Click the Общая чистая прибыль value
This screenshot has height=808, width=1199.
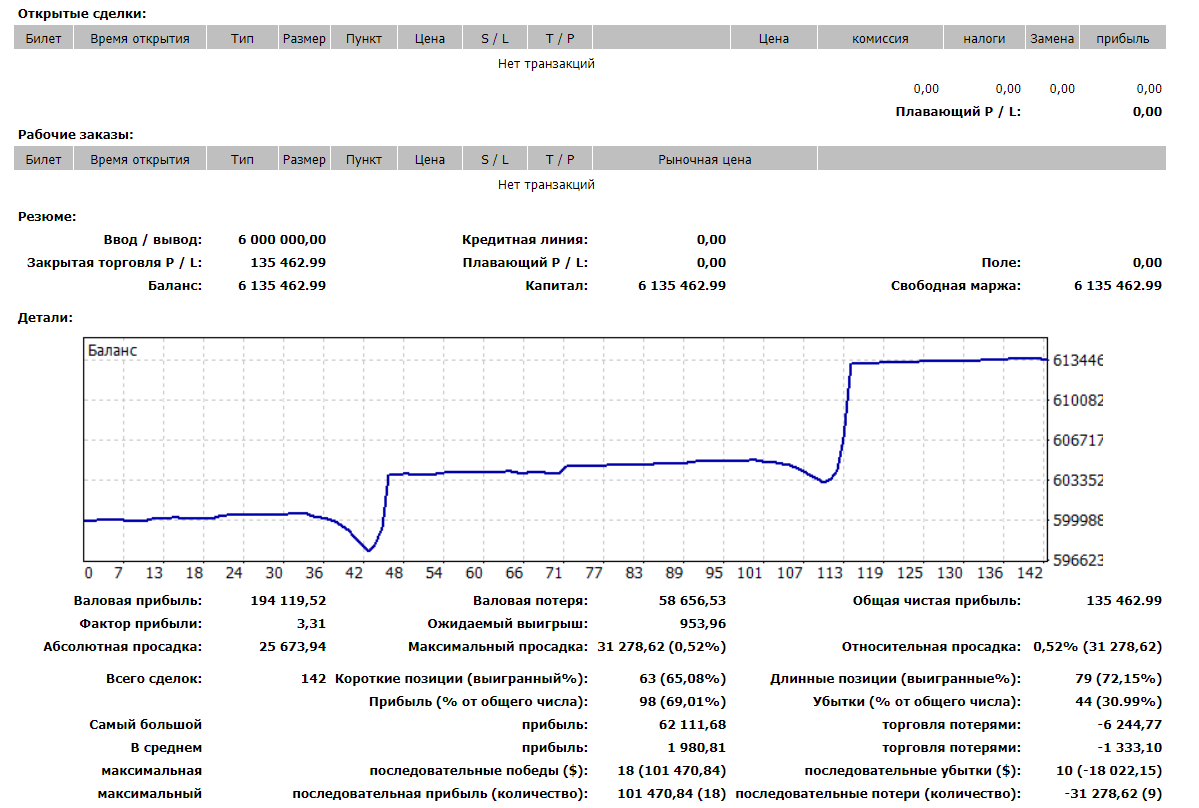[x=1124, y=600]
